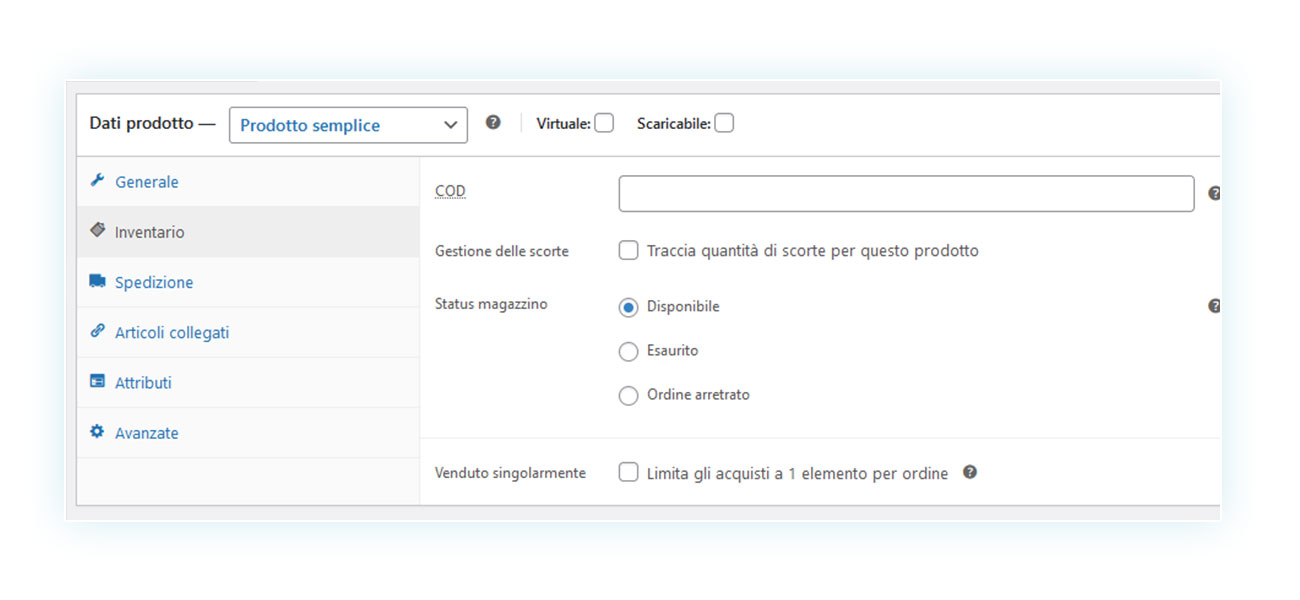Click the wrench icon beside Generale

(97, 181)
